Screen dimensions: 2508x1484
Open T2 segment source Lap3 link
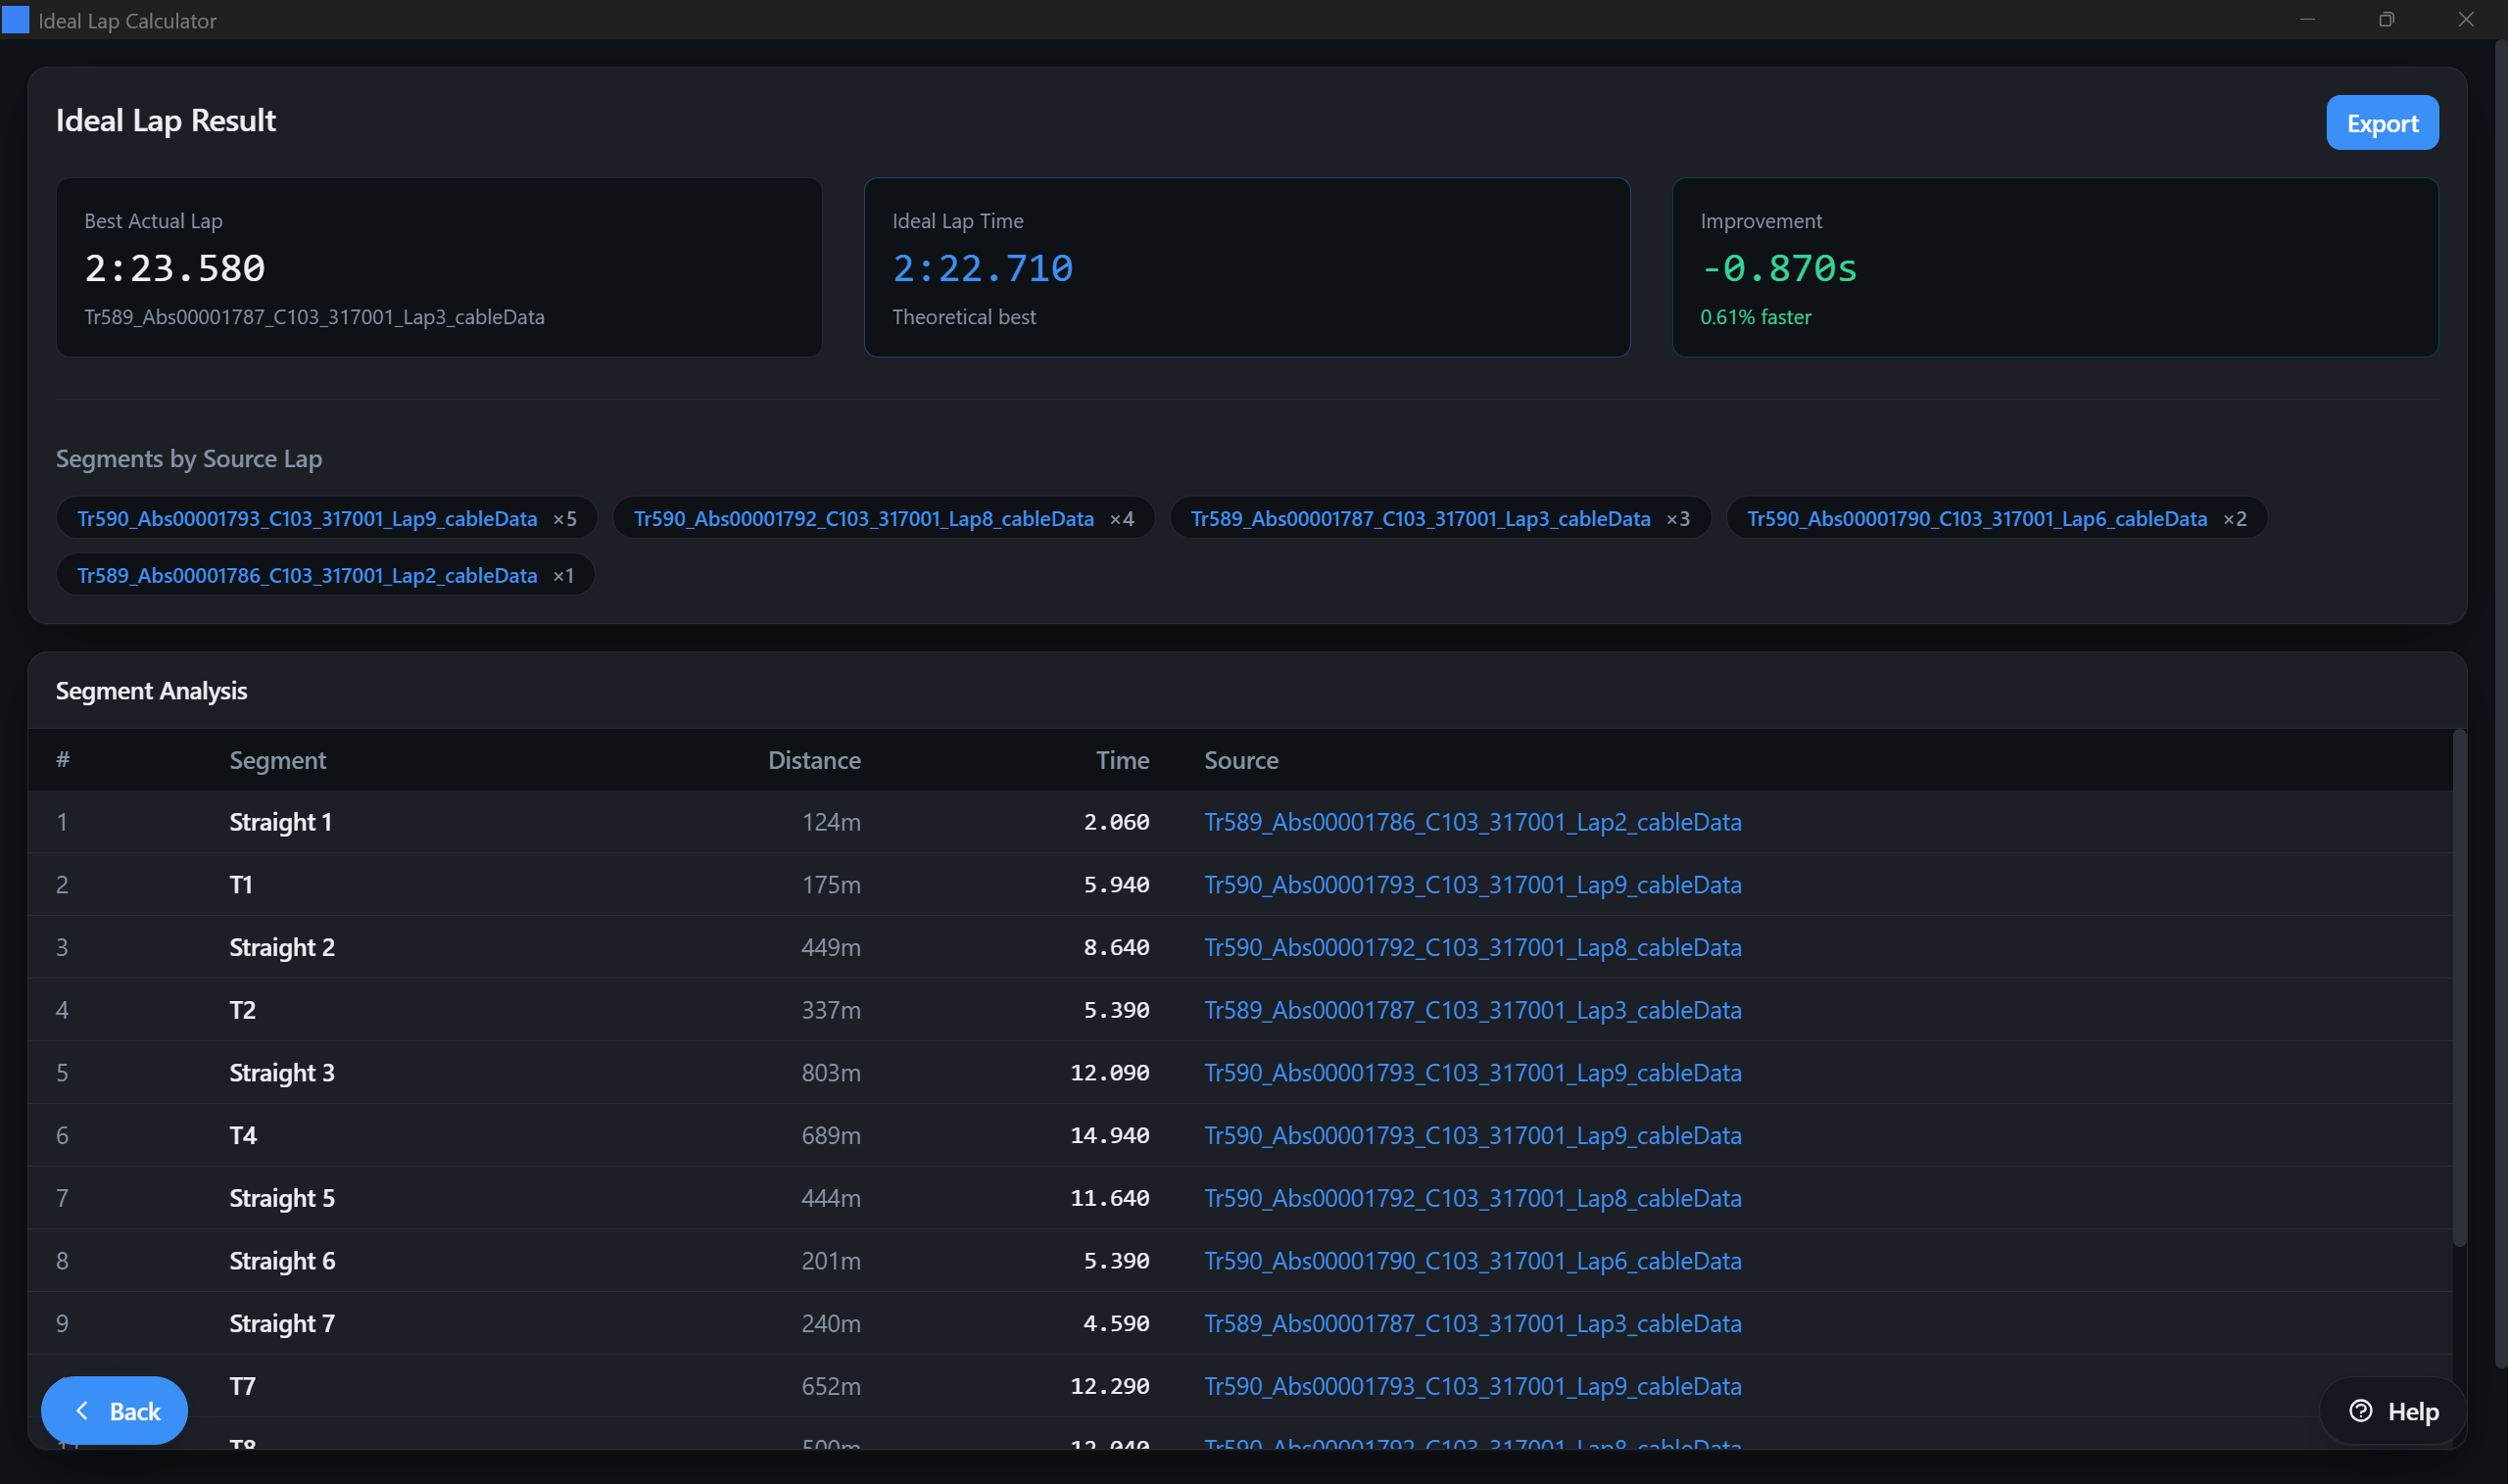coord(1472,1010)
